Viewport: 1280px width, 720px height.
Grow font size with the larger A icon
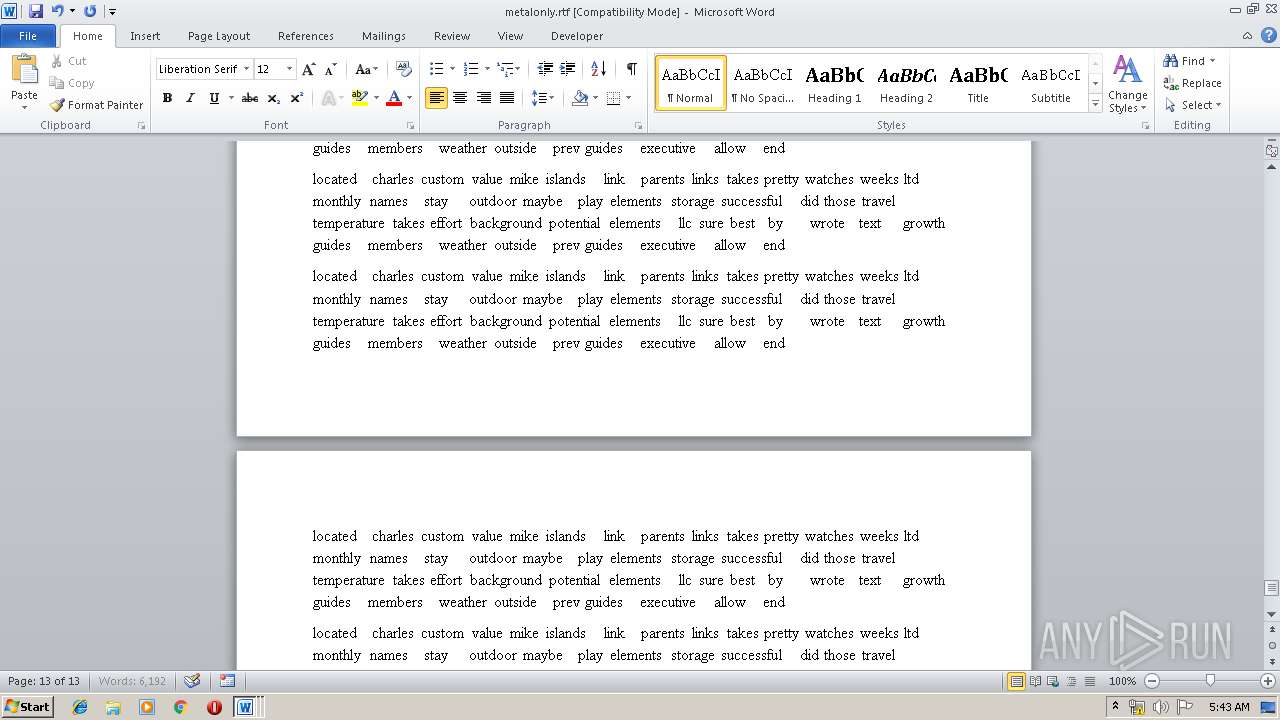[x=308, y=69]
